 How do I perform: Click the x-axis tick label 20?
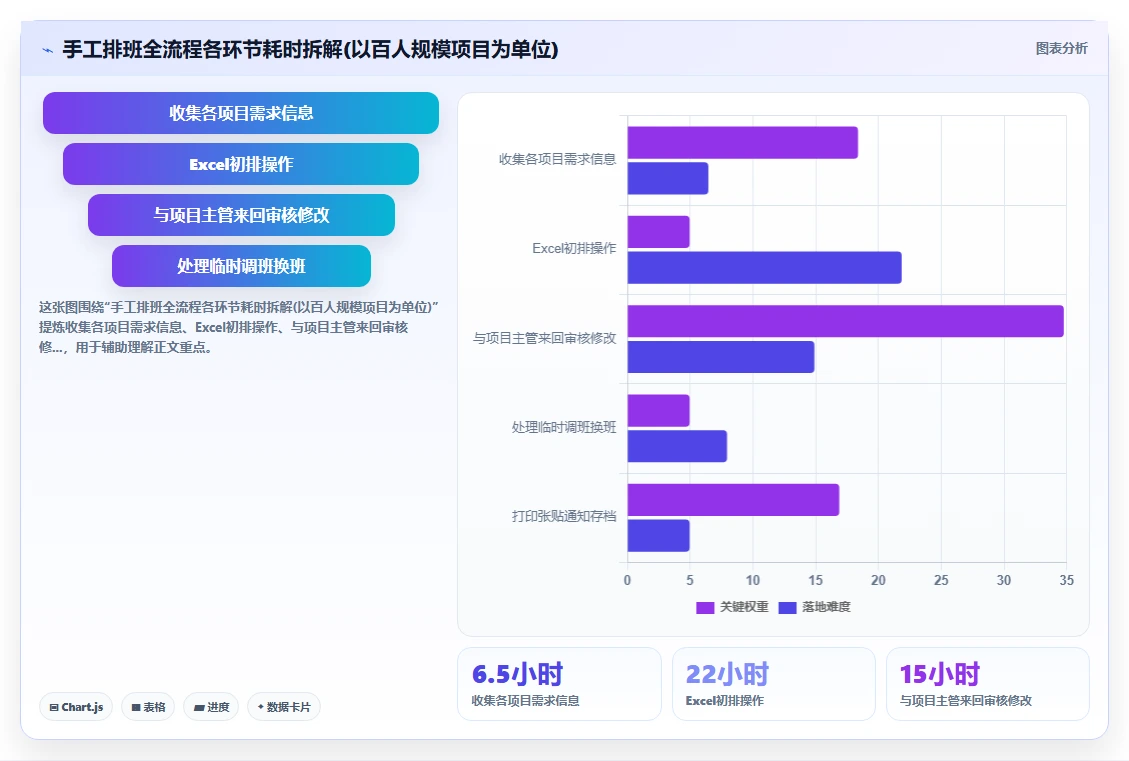pos(878,580)
